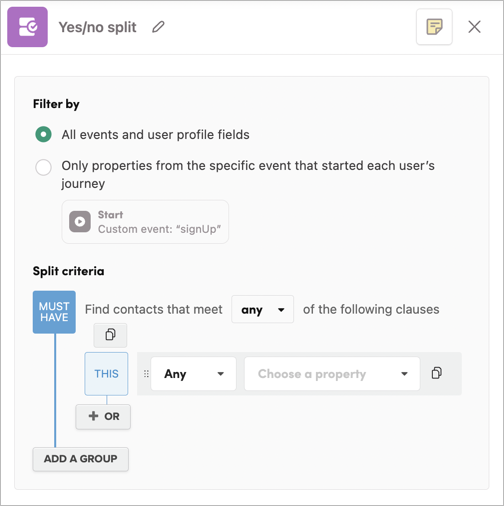Screen dimensions: 504x506
Task: Open the 'any' clauses match dropdown
Action: click(x=263, y=309)
